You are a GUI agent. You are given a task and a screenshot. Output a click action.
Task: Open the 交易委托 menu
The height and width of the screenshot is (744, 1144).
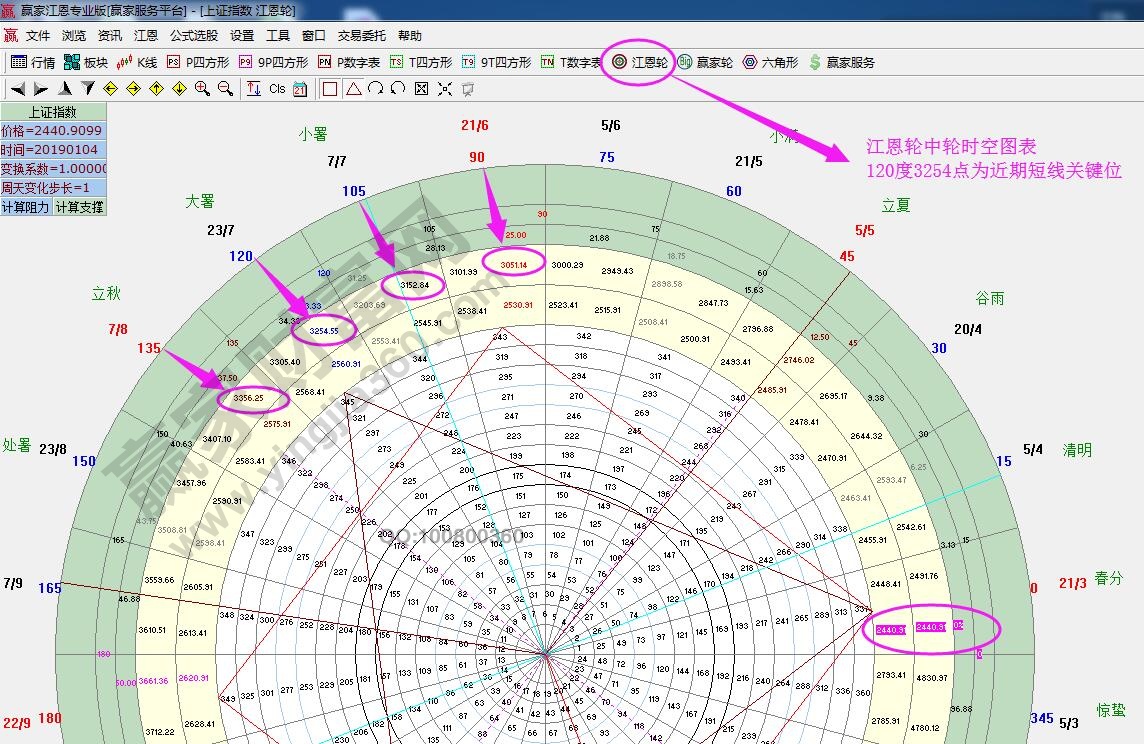point(361,35)
